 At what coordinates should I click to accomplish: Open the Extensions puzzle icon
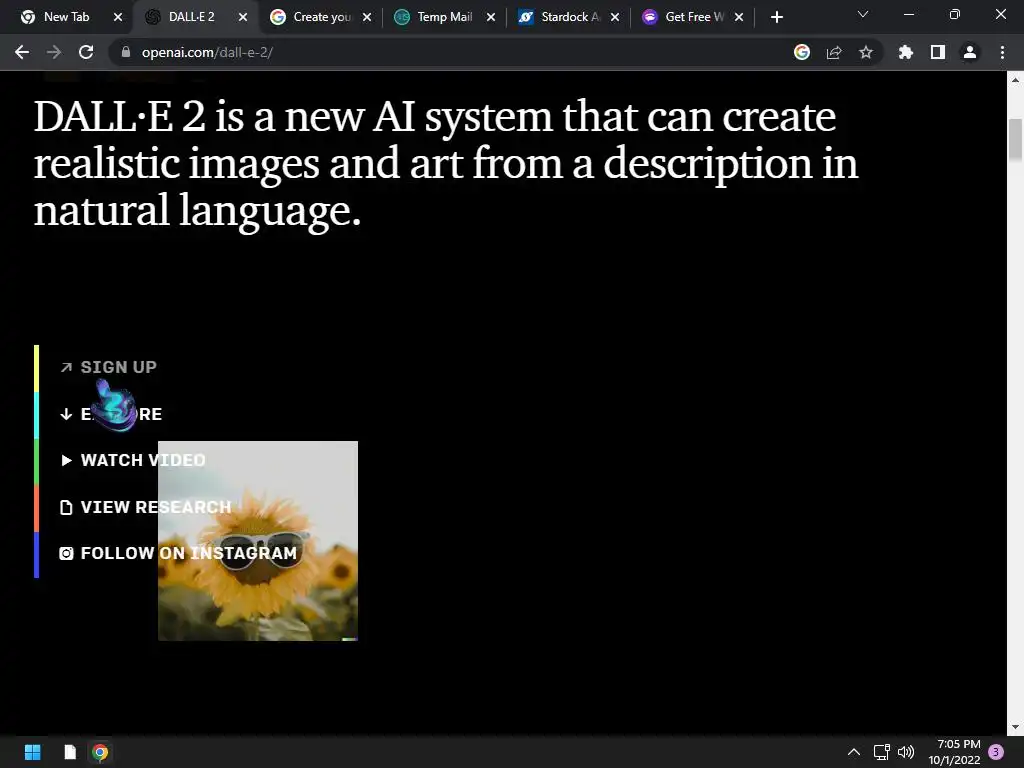906,52
